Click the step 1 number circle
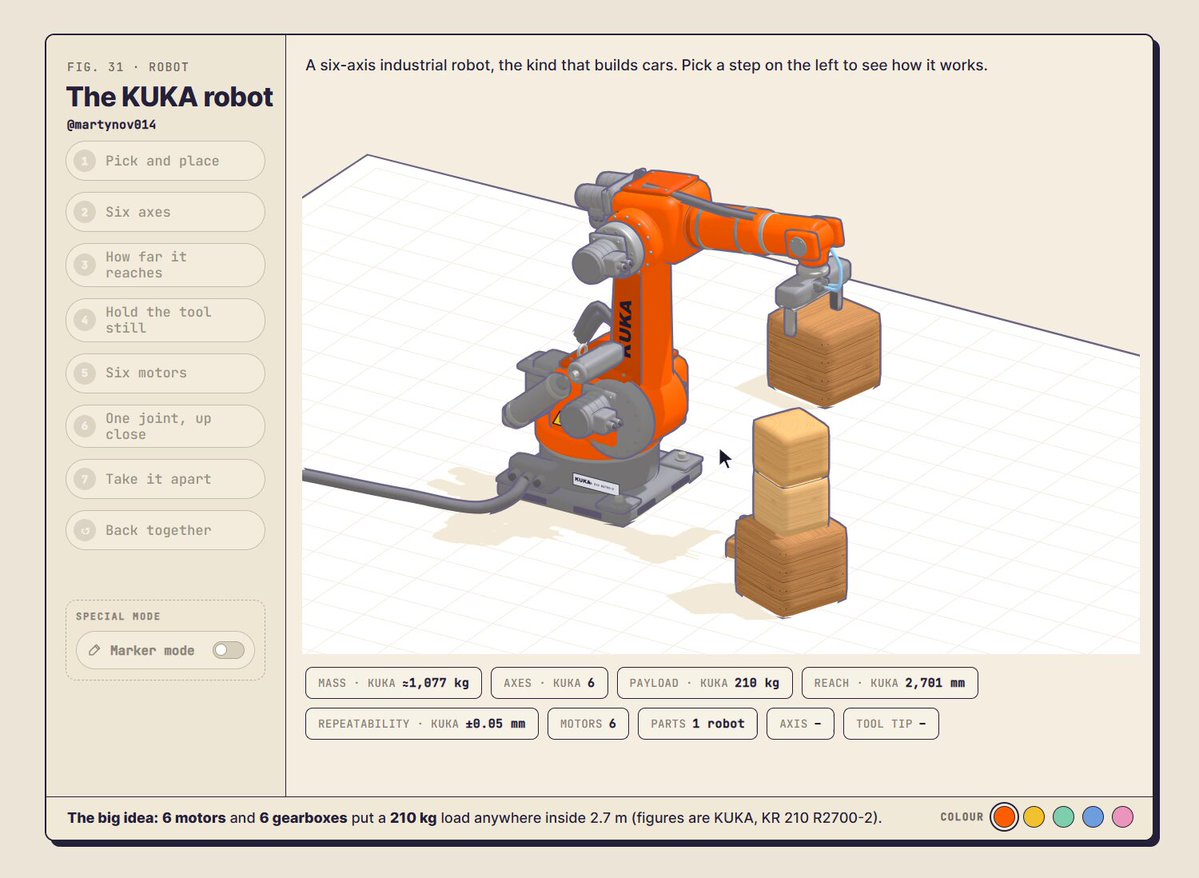Viewport: 1199px width, 878px height. (85, 161)
